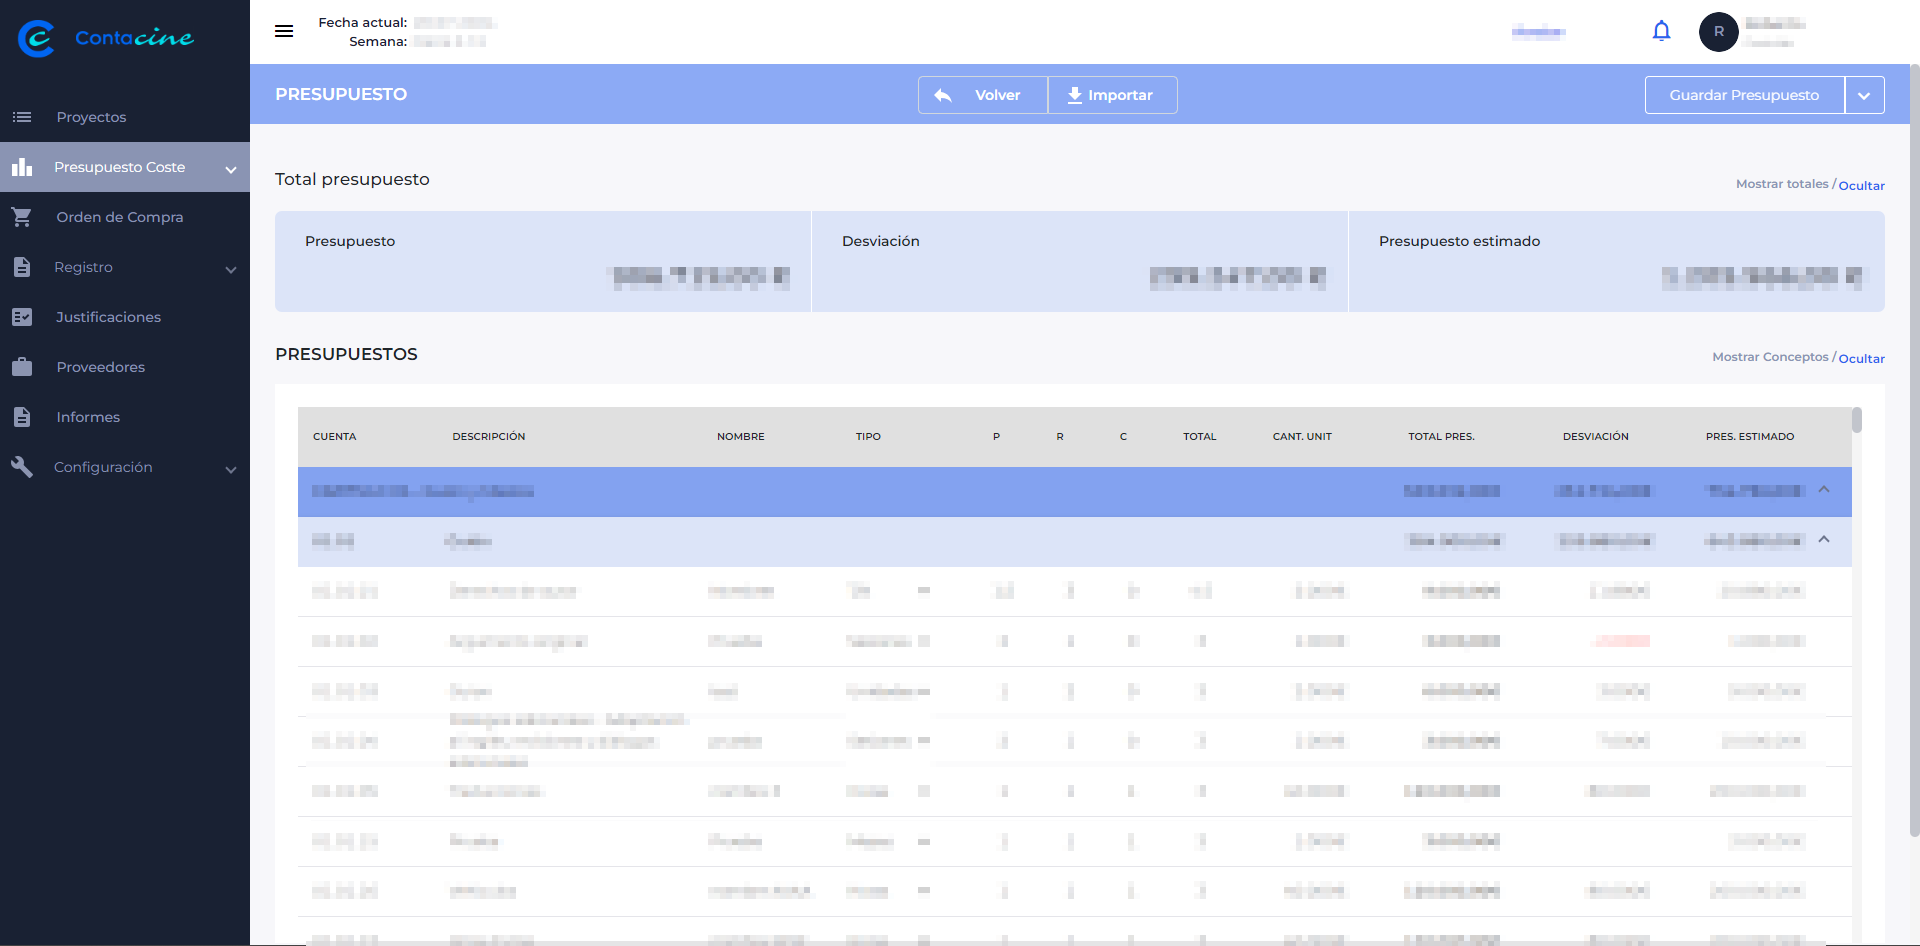Expand Registro submenu chevron
The image size is (1920, 946).
pyautogui.click(x=231, y=269)
